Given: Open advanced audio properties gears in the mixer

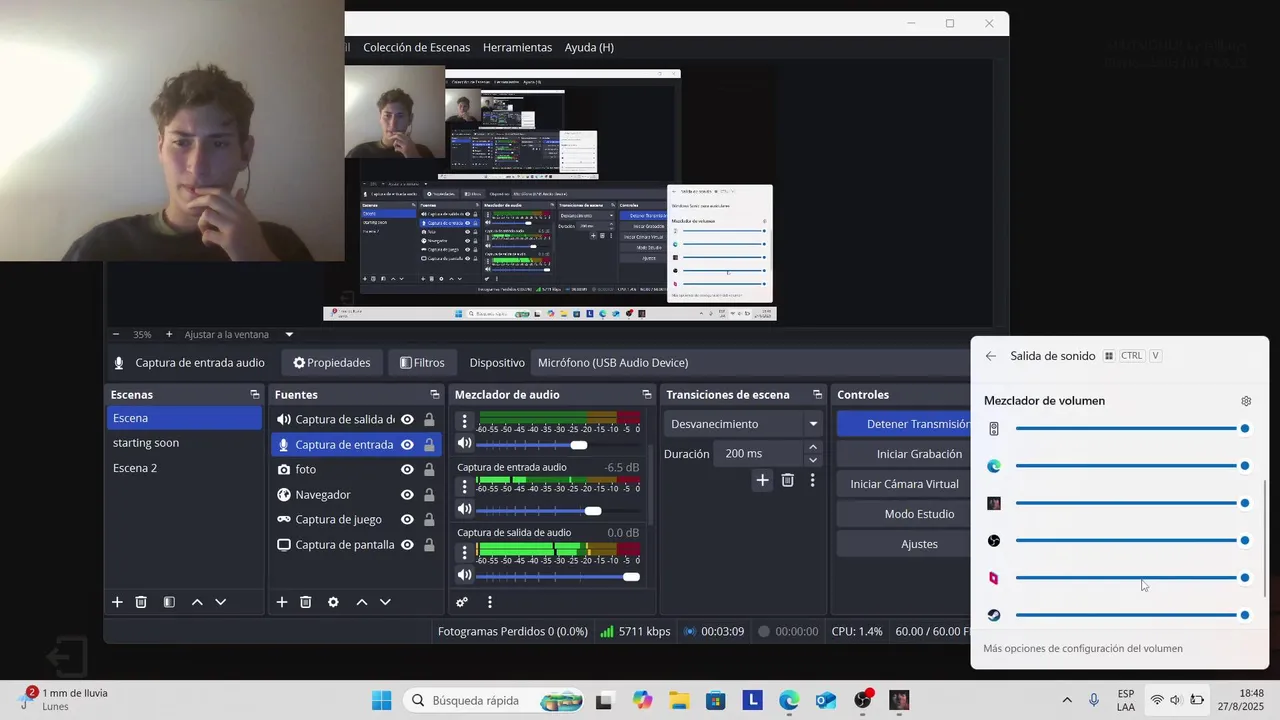Looking at the screenshot, I should [x=462, y=602].
